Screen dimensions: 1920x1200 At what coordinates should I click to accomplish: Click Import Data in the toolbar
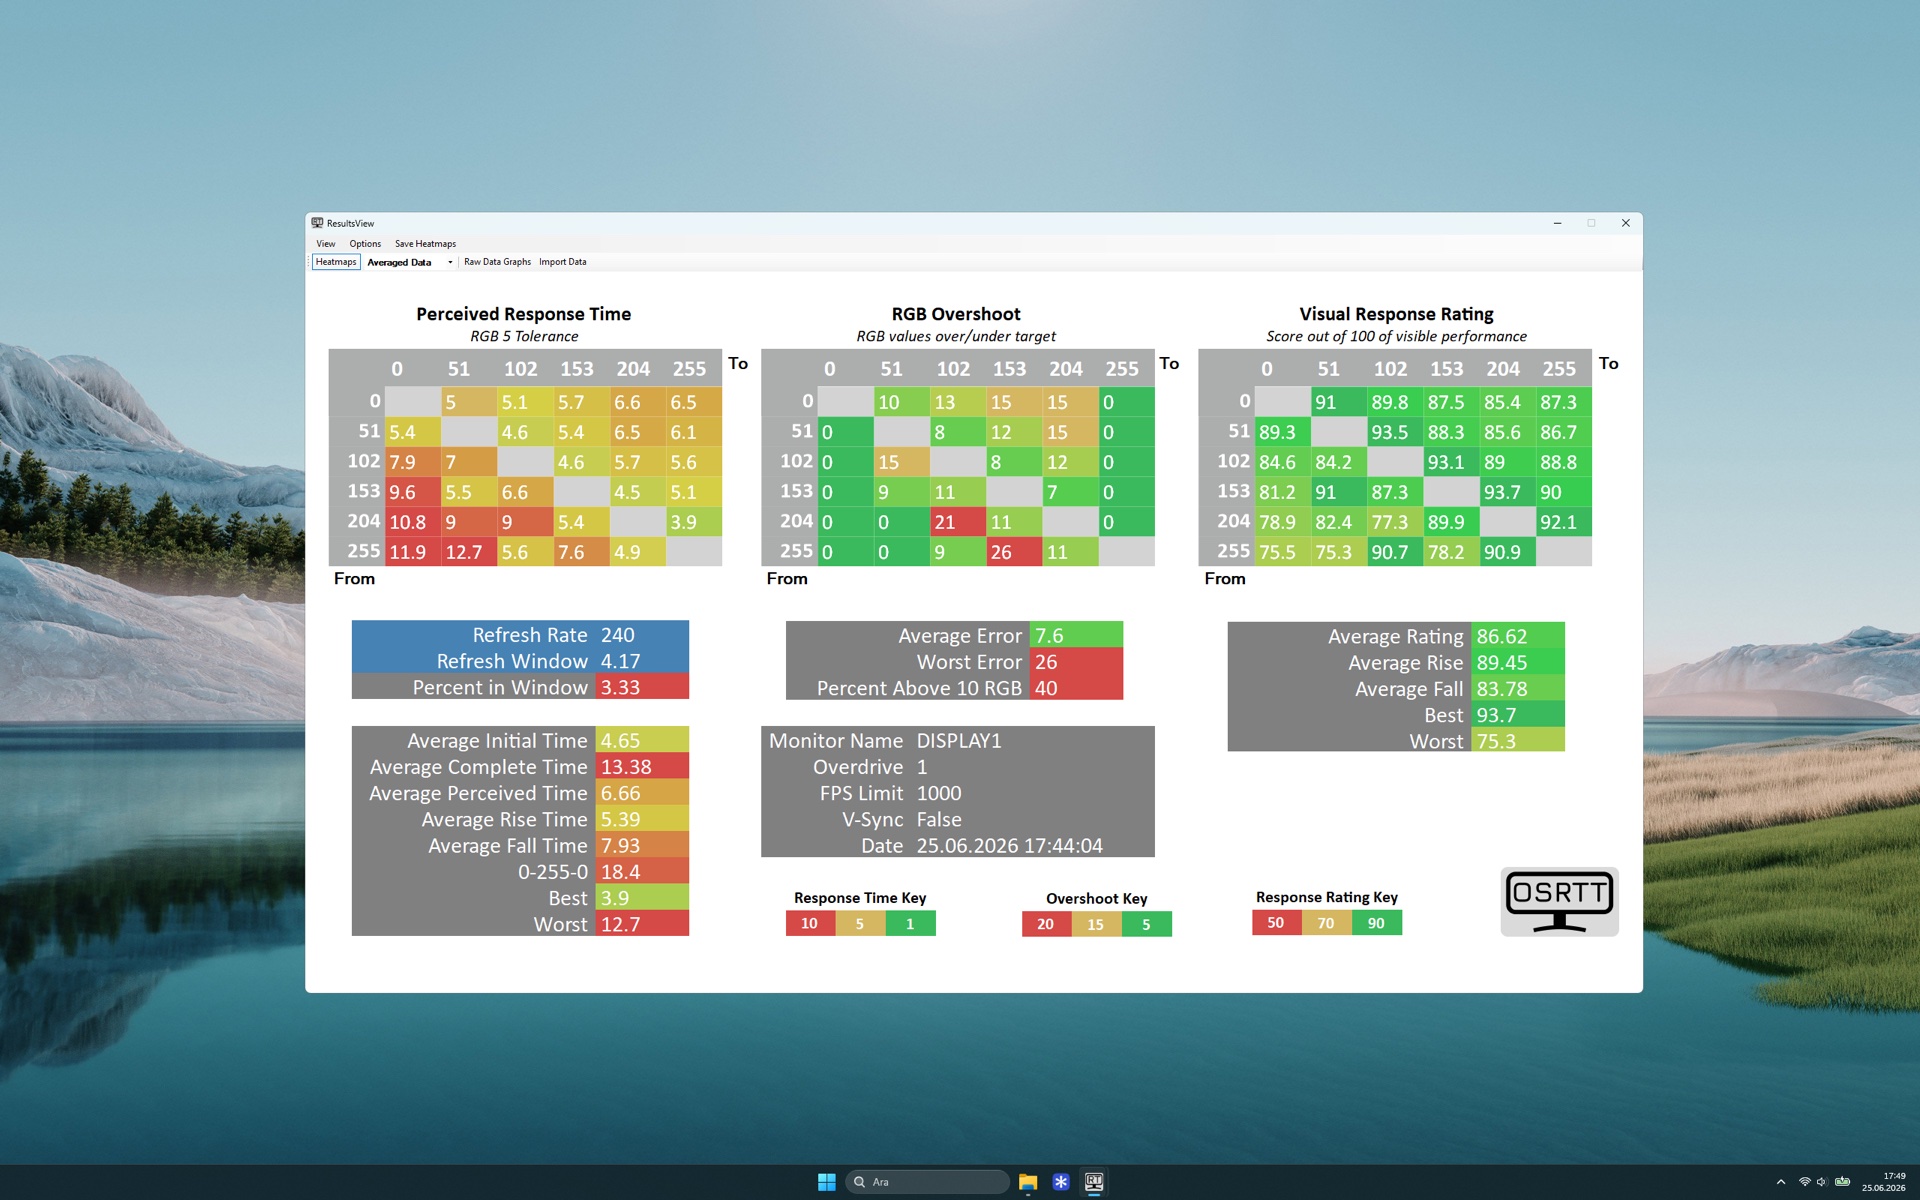563,262
